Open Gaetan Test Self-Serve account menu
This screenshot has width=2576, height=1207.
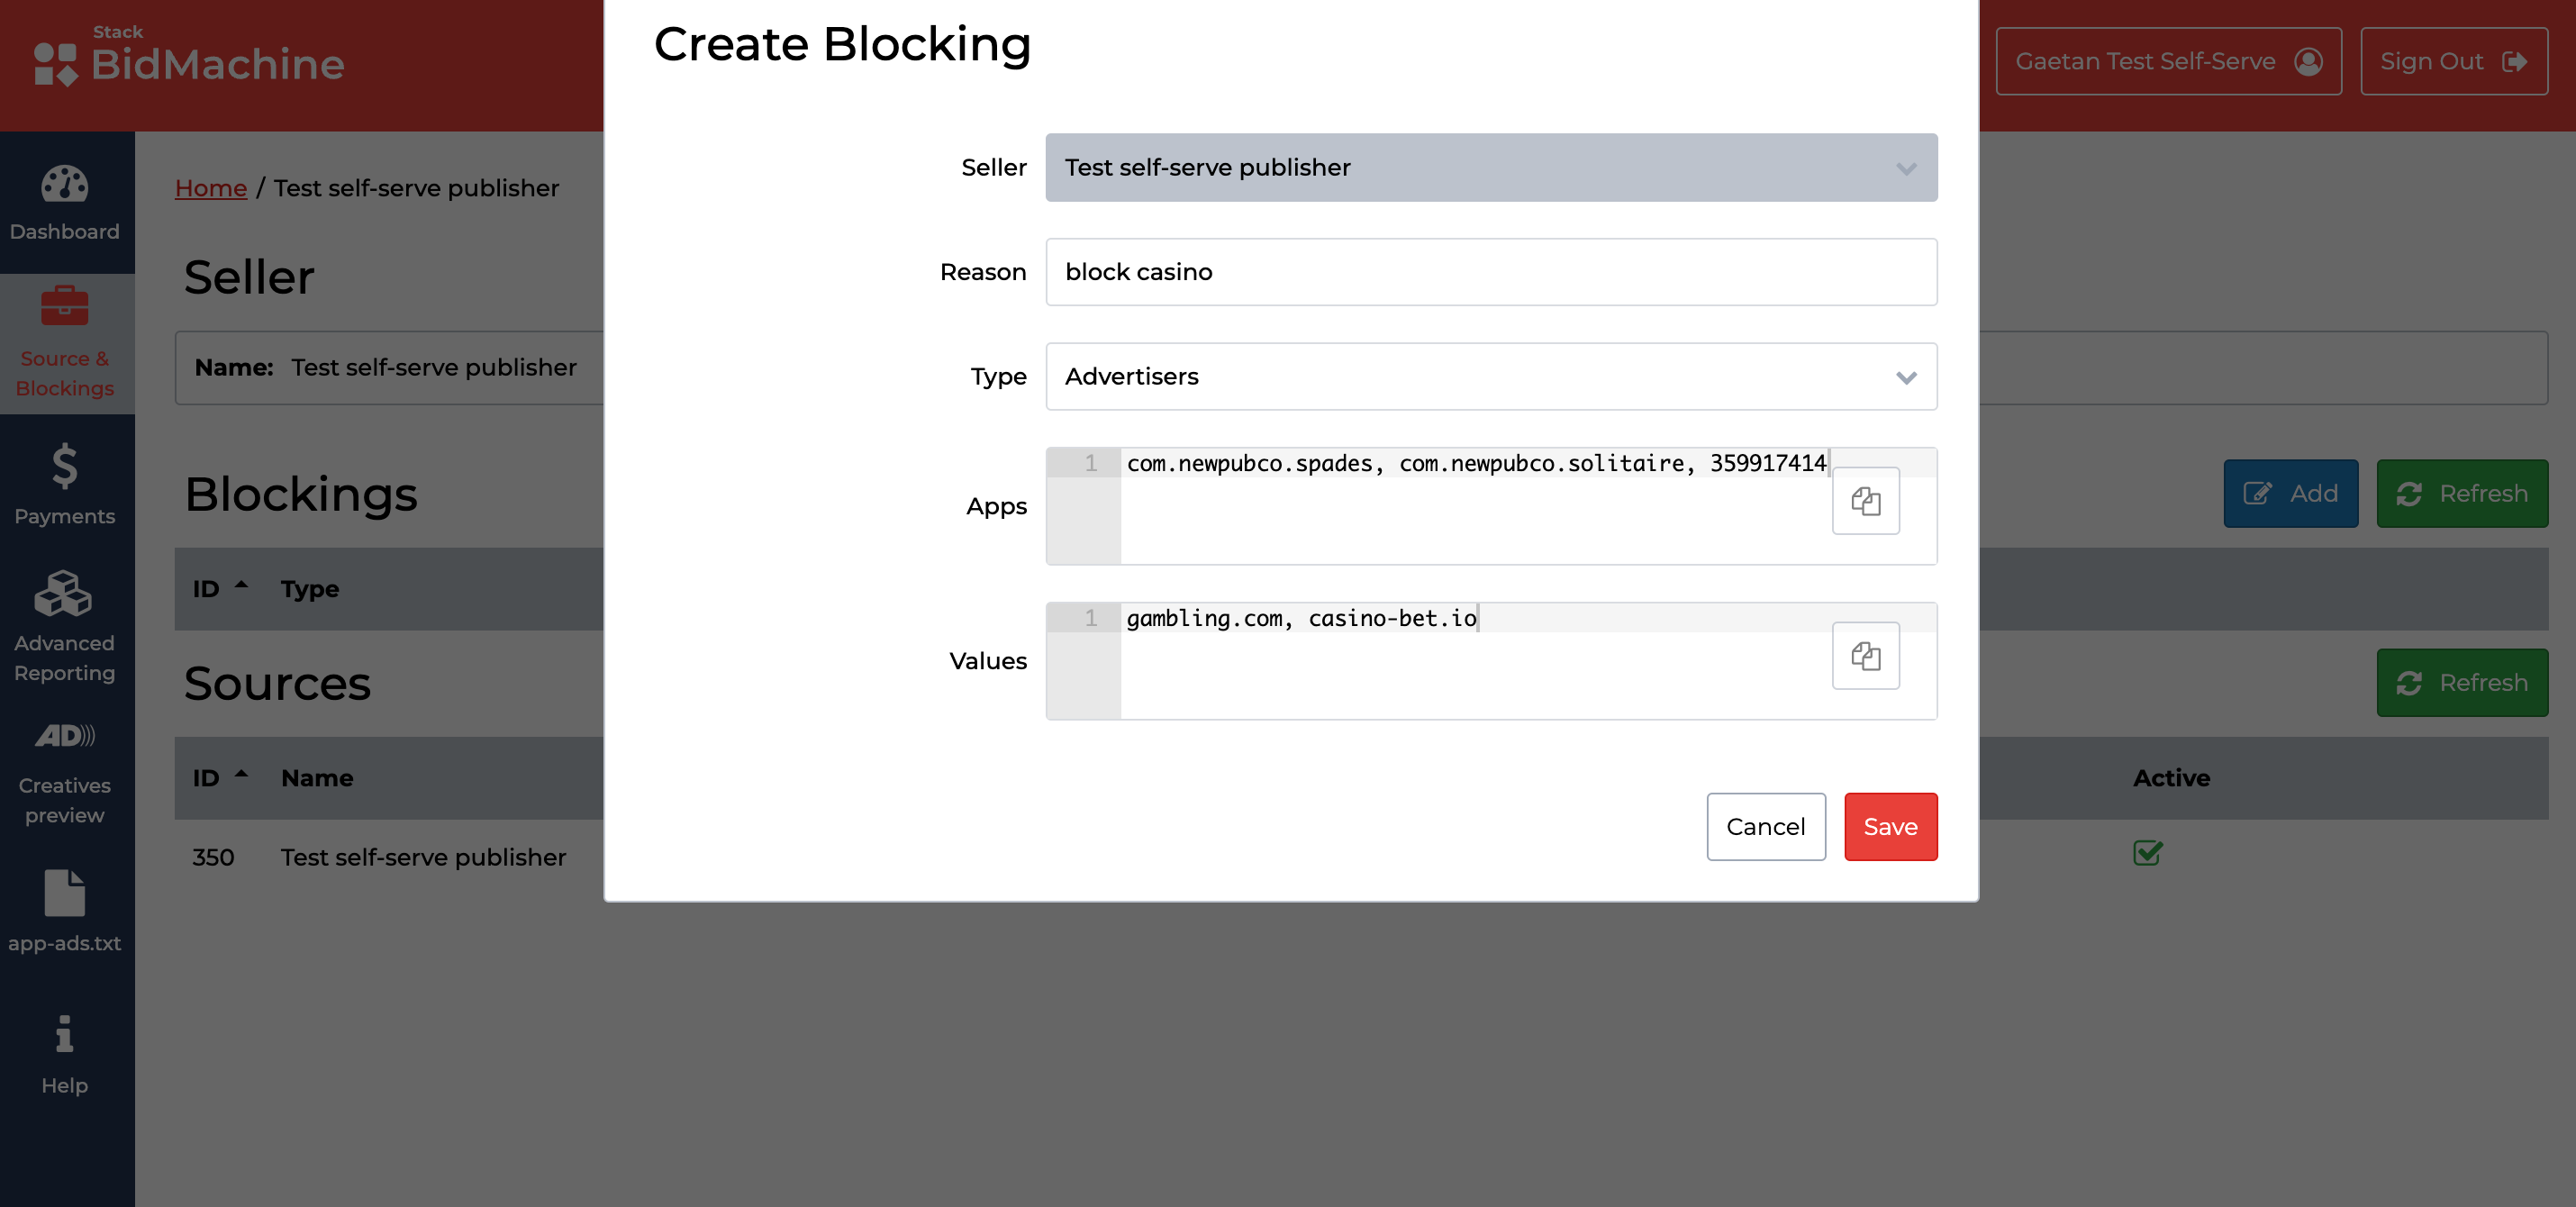point(2168,62)
